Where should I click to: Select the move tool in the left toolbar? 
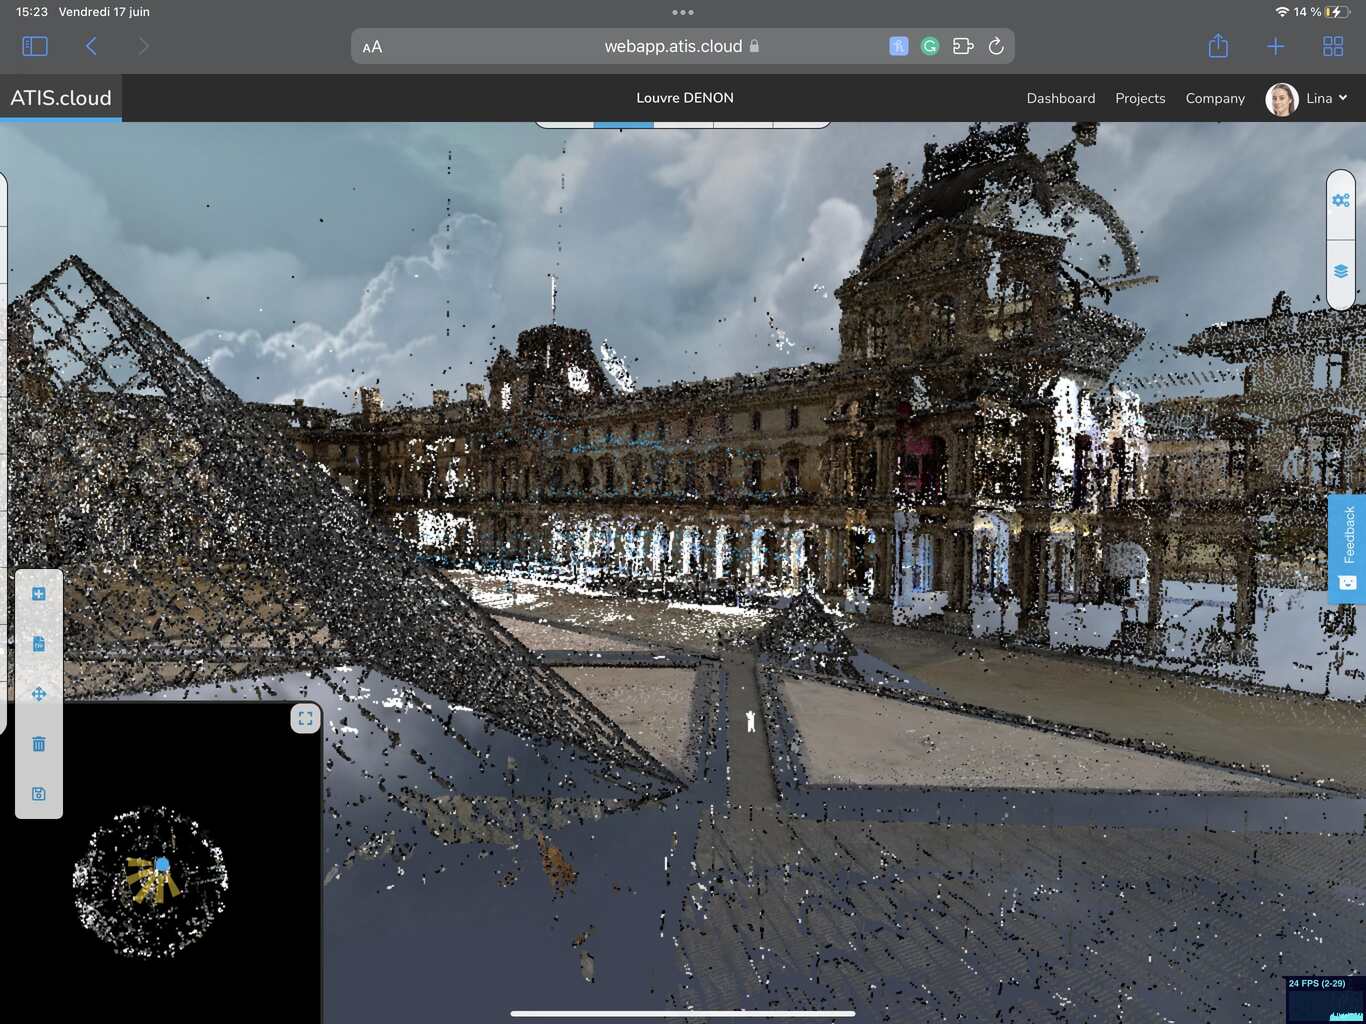38,693
